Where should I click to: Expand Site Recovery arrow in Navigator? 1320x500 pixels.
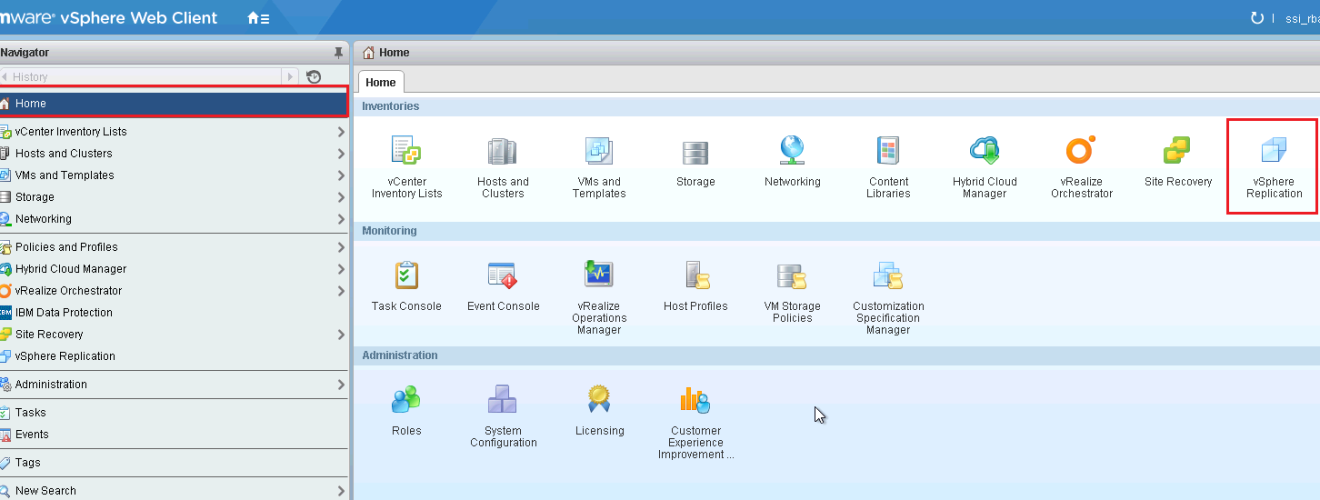pyautogui.click(x=341, y=335)
